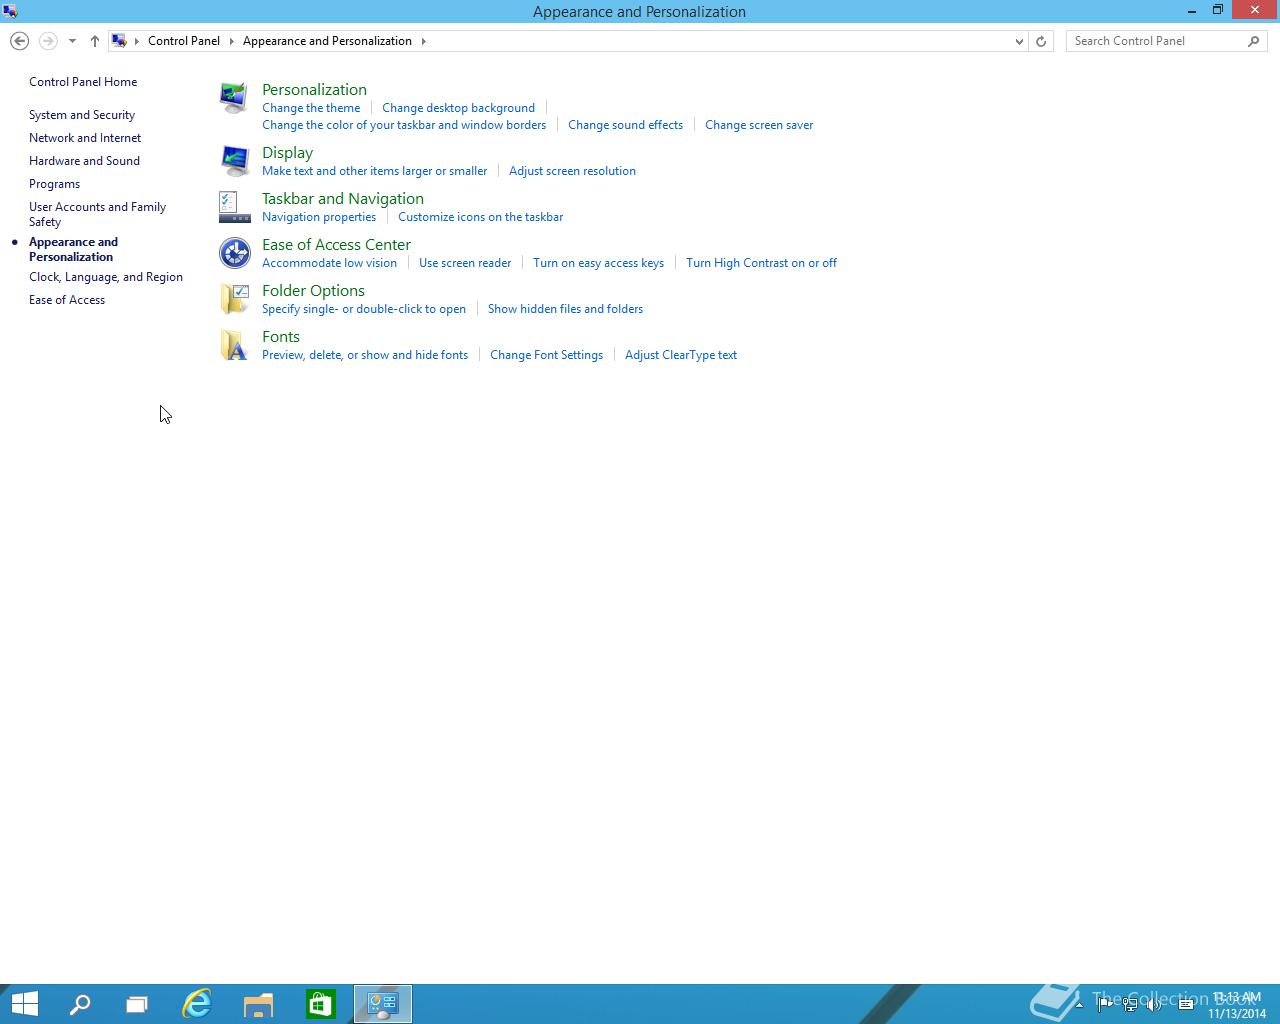Open Programs category
1280x1024 pixels.
(54, 184)
